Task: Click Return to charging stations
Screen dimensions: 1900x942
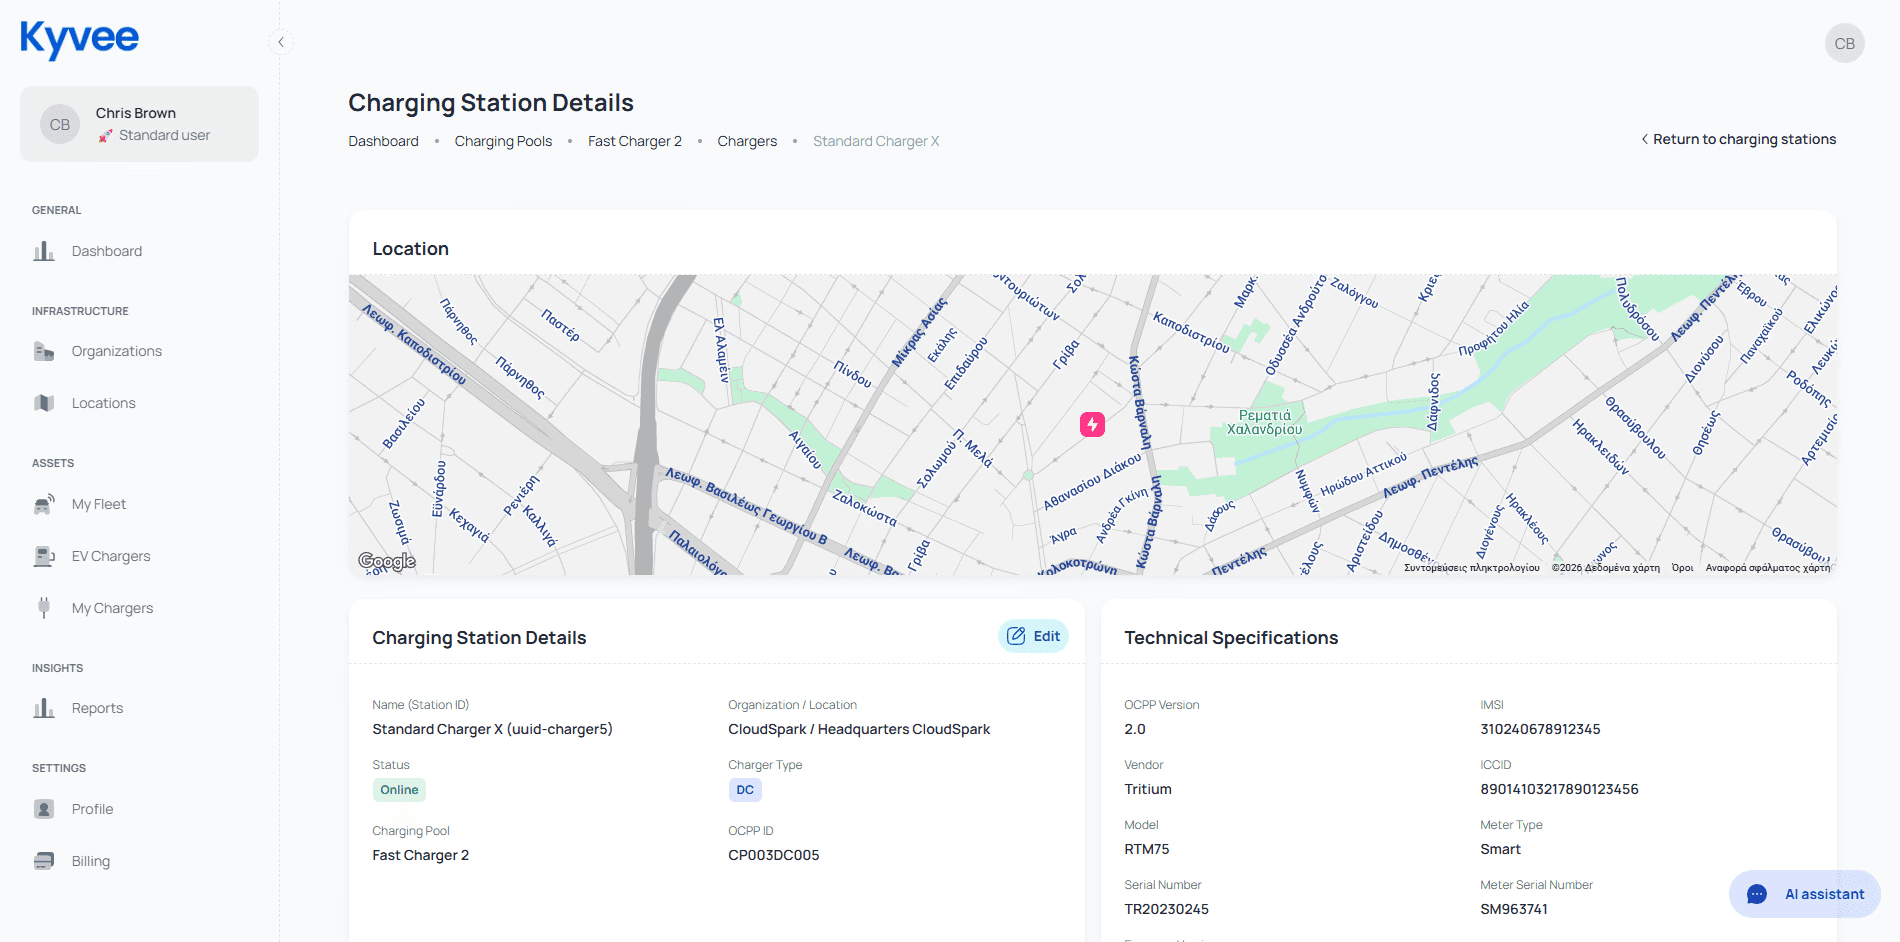Action: tap(1738, 139)
